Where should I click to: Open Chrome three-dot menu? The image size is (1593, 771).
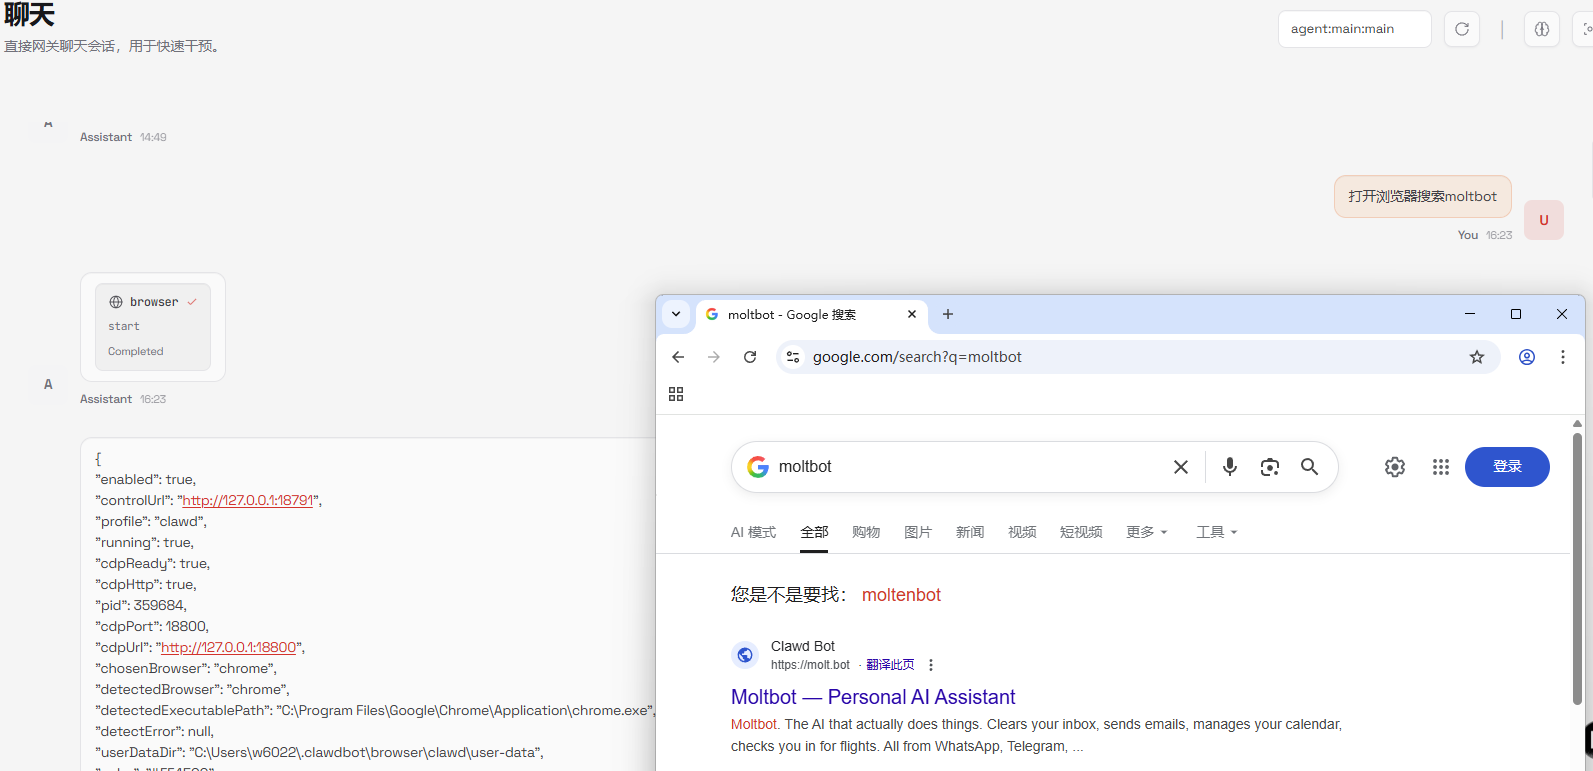[x=1563, y=357]
